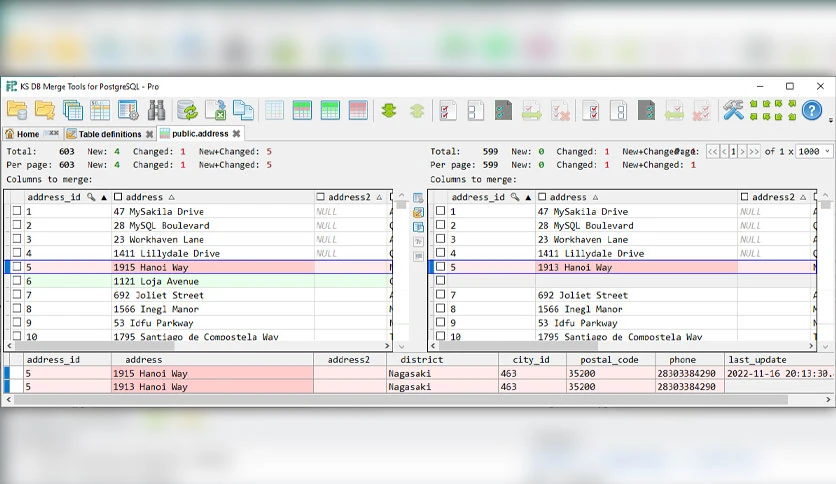This screenshot has width=836, height=484.
Task: Open the table settings gear icon
Action: (x=128, y=110)
